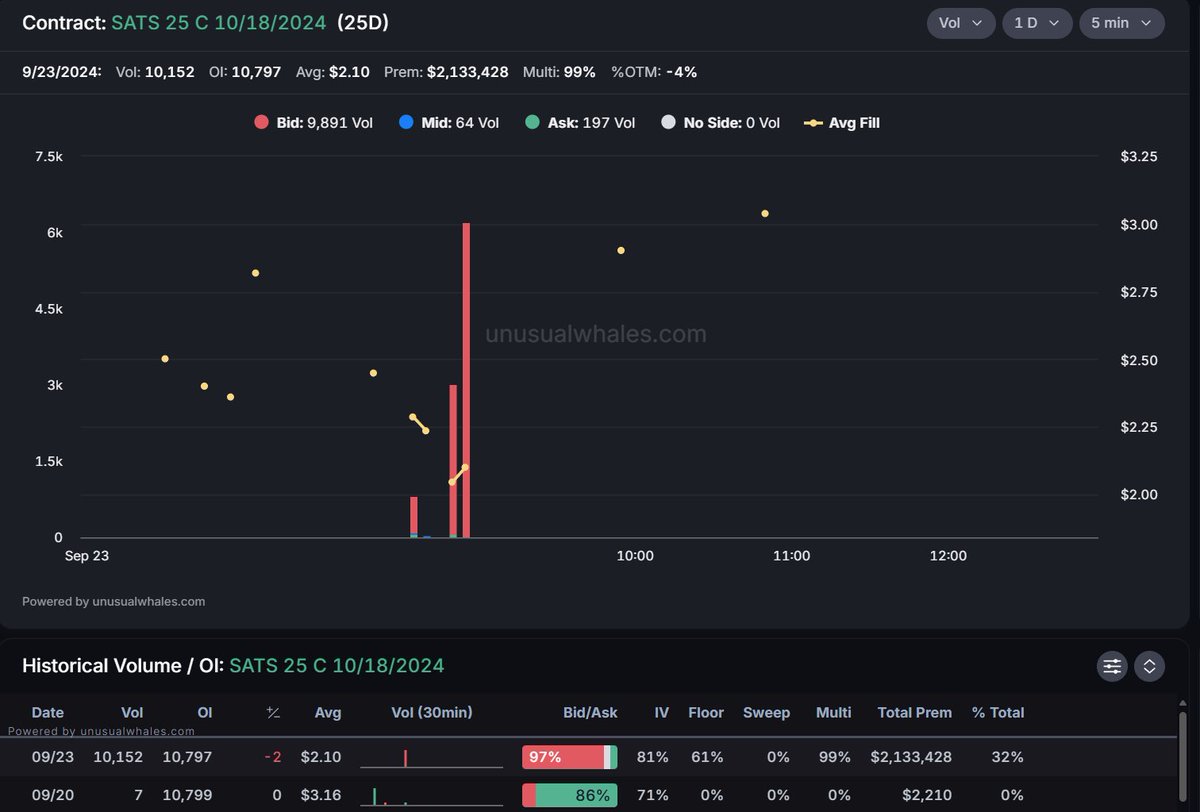The height and width of the screenshot is (812, 1200).
Task: Click the 09/20 30-min volume sparkline
Action: coord(431,796)
